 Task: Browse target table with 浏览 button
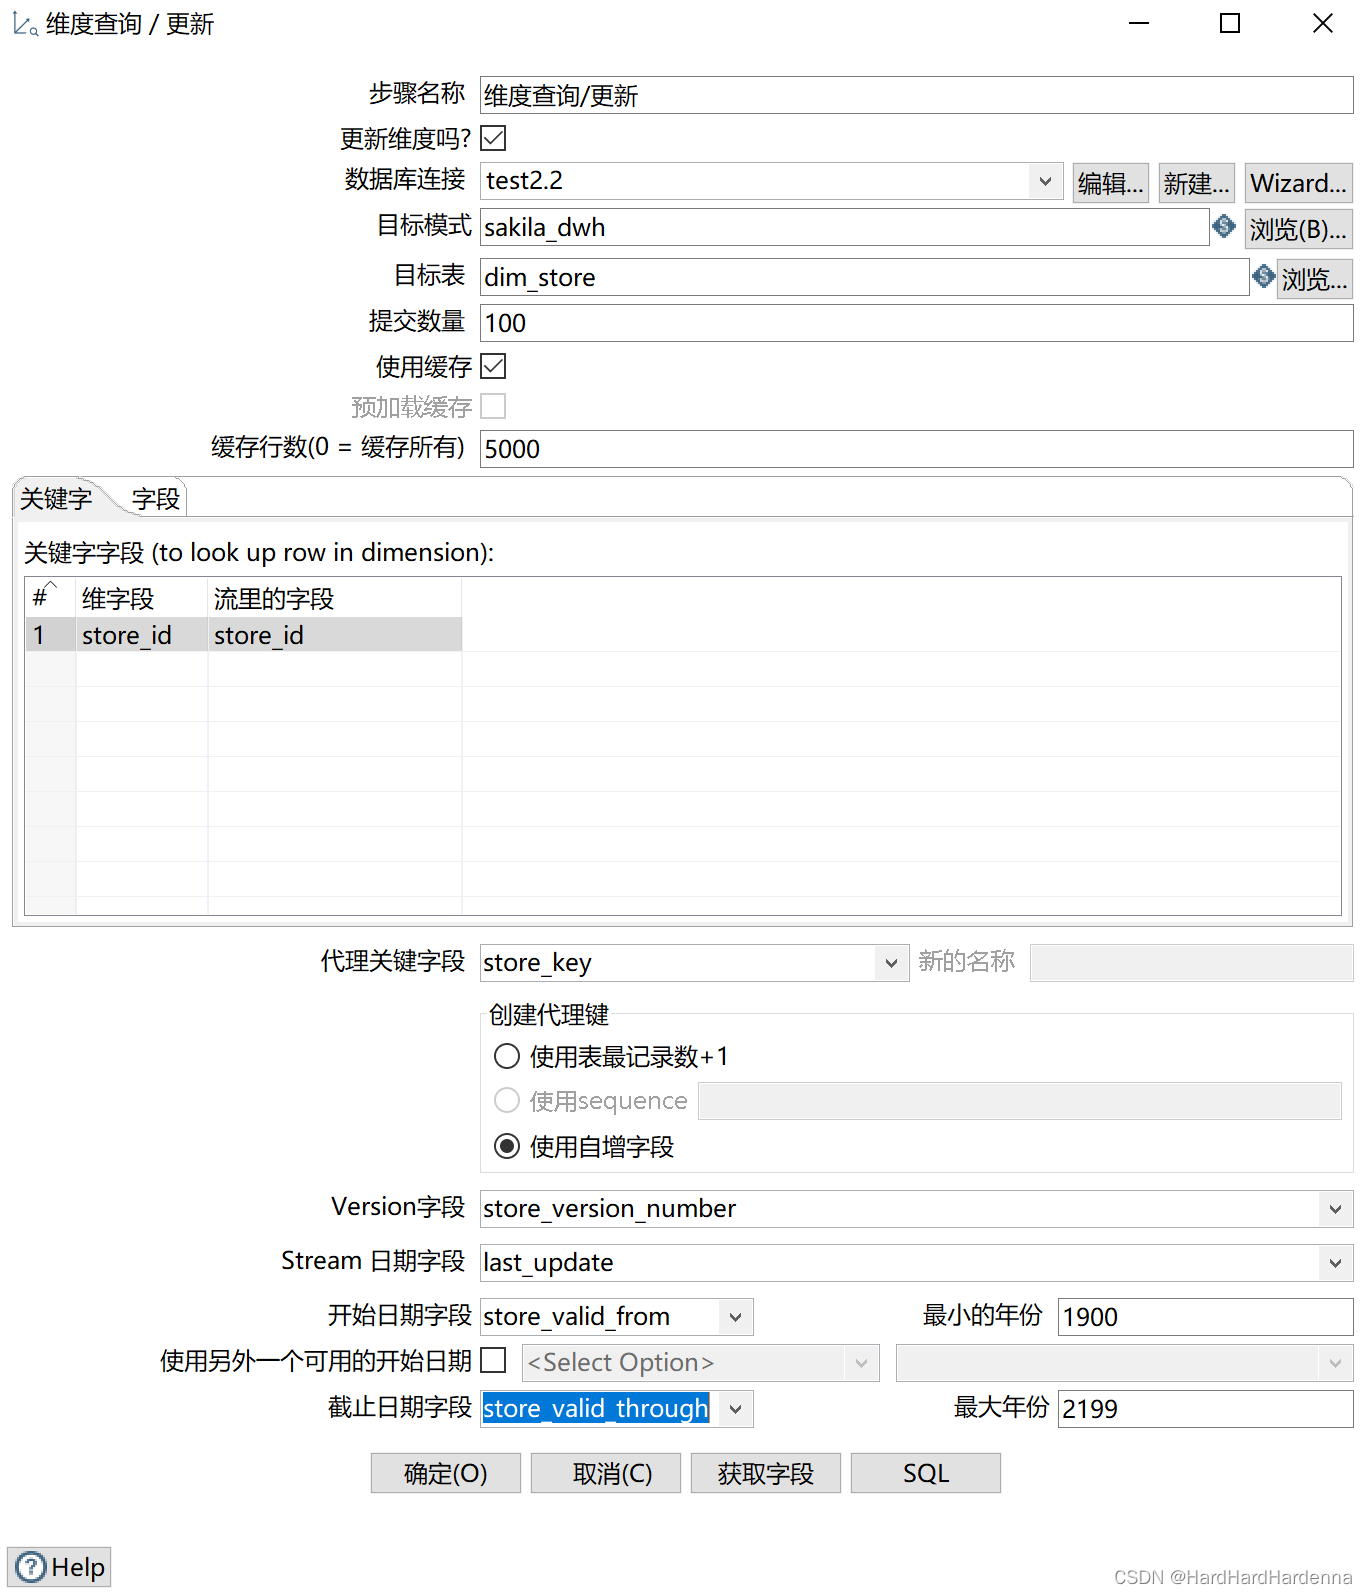(1314, 278)
